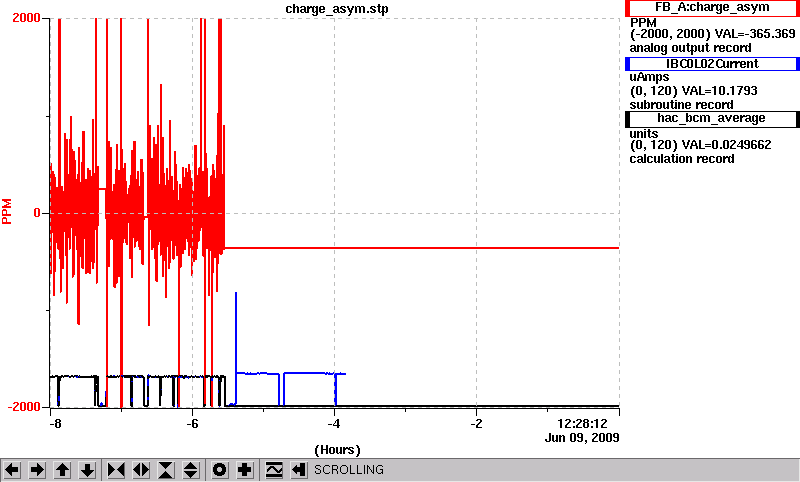Click the plus-sign toolbar icon
The image size is (800, 482).
tap(245, 470)
